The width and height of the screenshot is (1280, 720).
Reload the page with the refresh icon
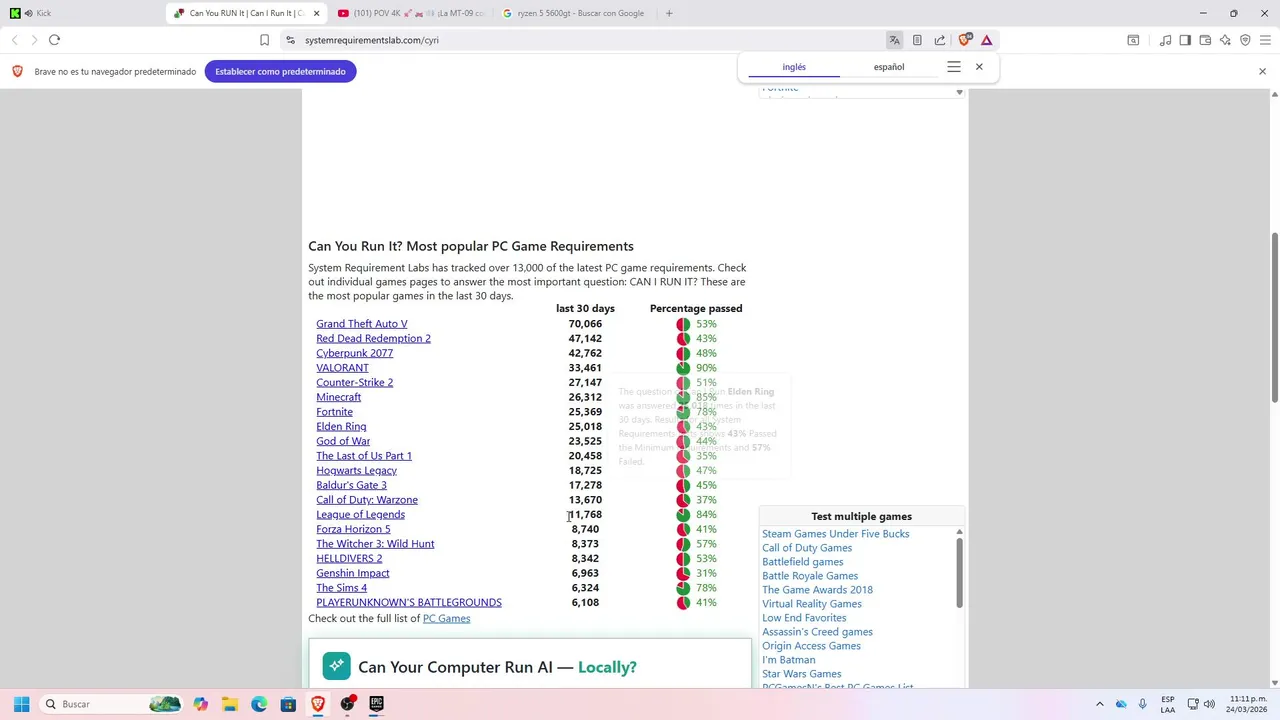click(54, 40)
